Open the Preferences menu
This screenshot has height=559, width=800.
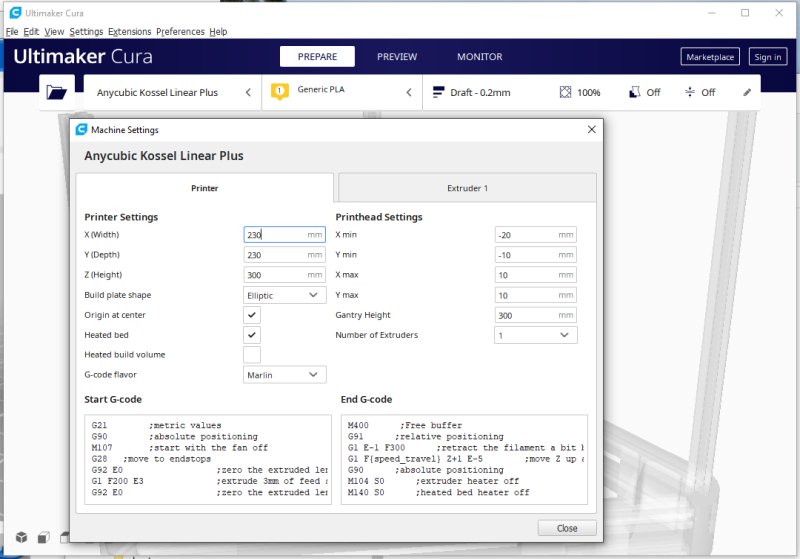(180, 32)
